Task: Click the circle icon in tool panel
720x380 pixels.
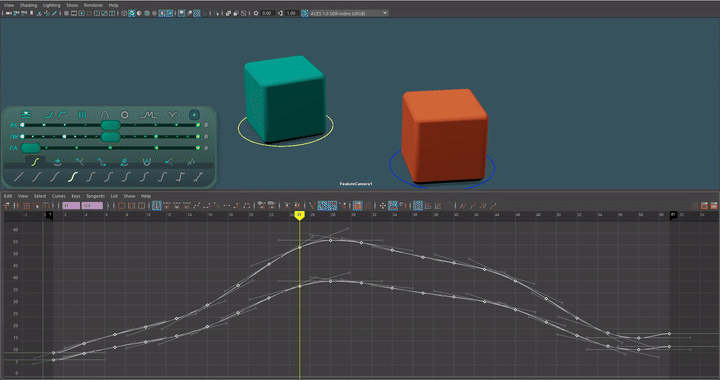Action: (124, 114)
